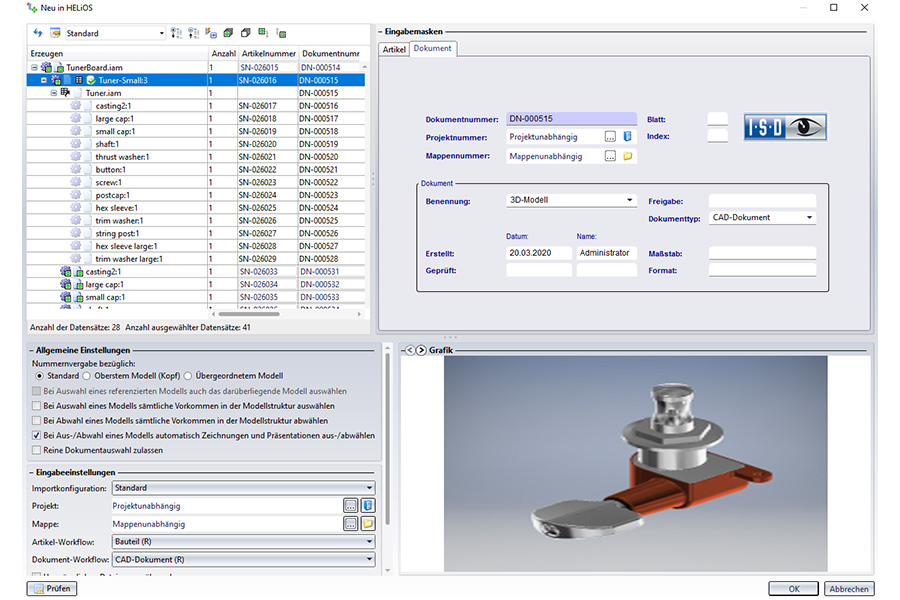Click the previous graphic arrow in Grafik header

pos(410,349)
